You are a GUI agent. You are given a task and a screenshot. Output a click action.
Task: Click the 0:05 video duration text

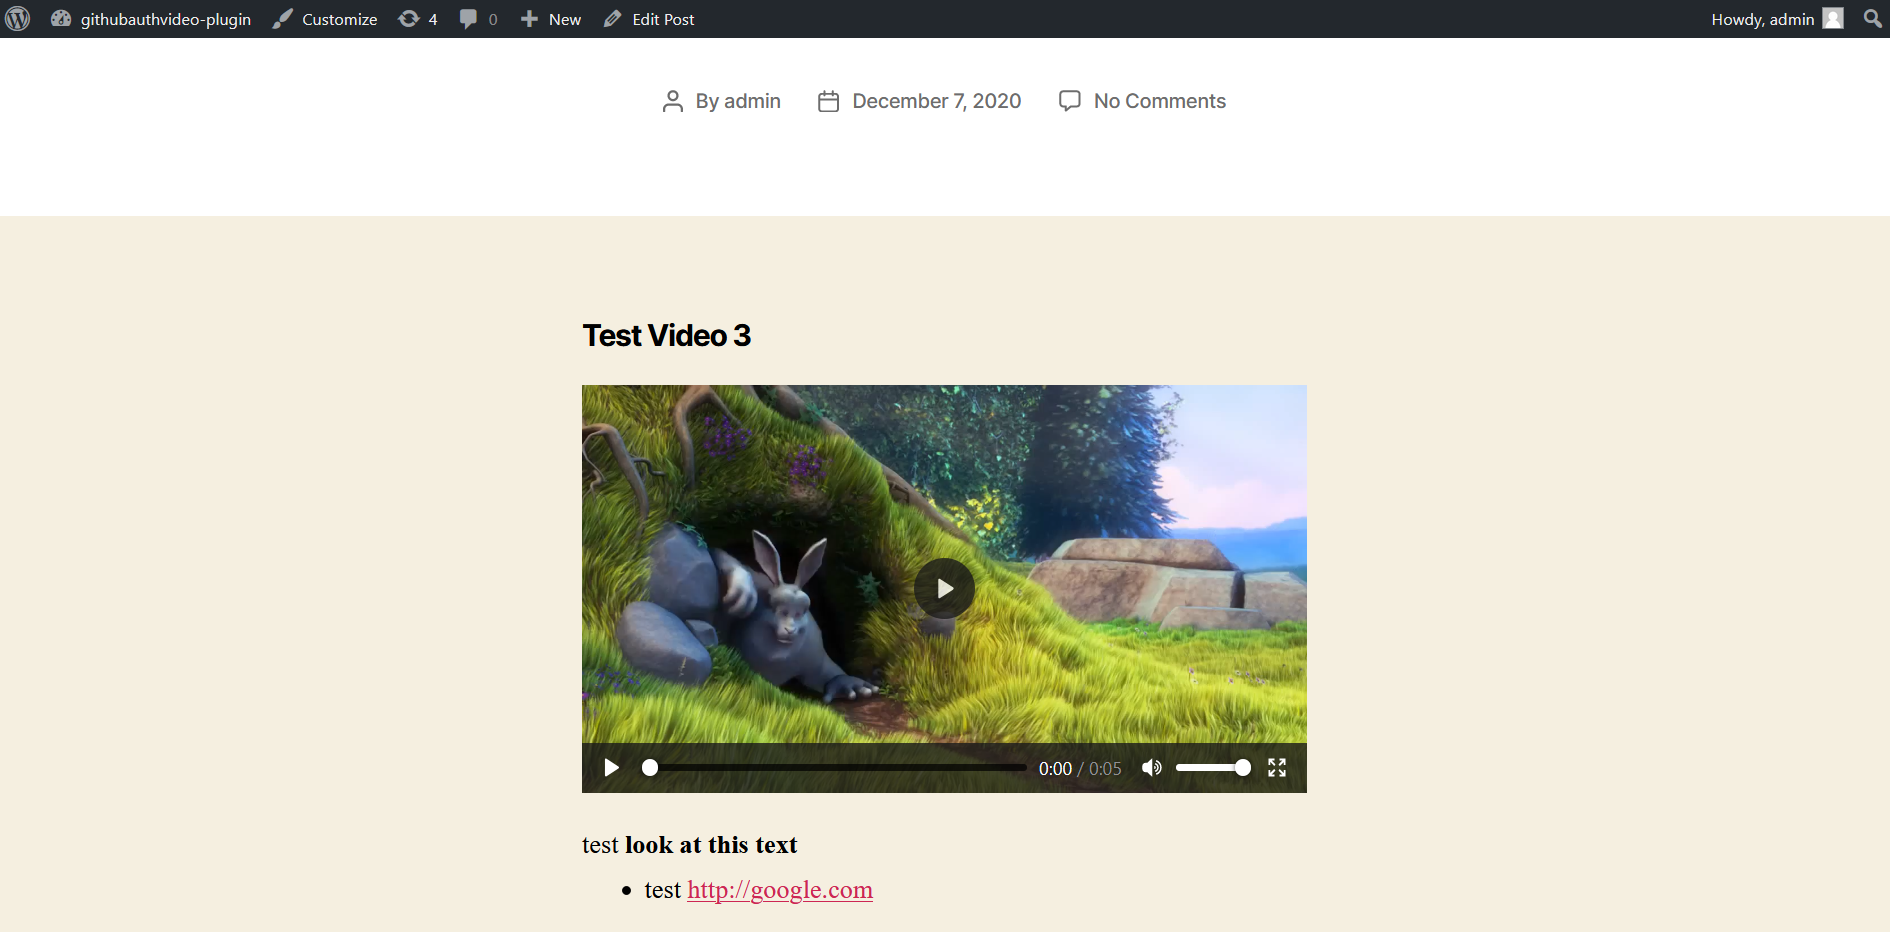pos(1105,769)
